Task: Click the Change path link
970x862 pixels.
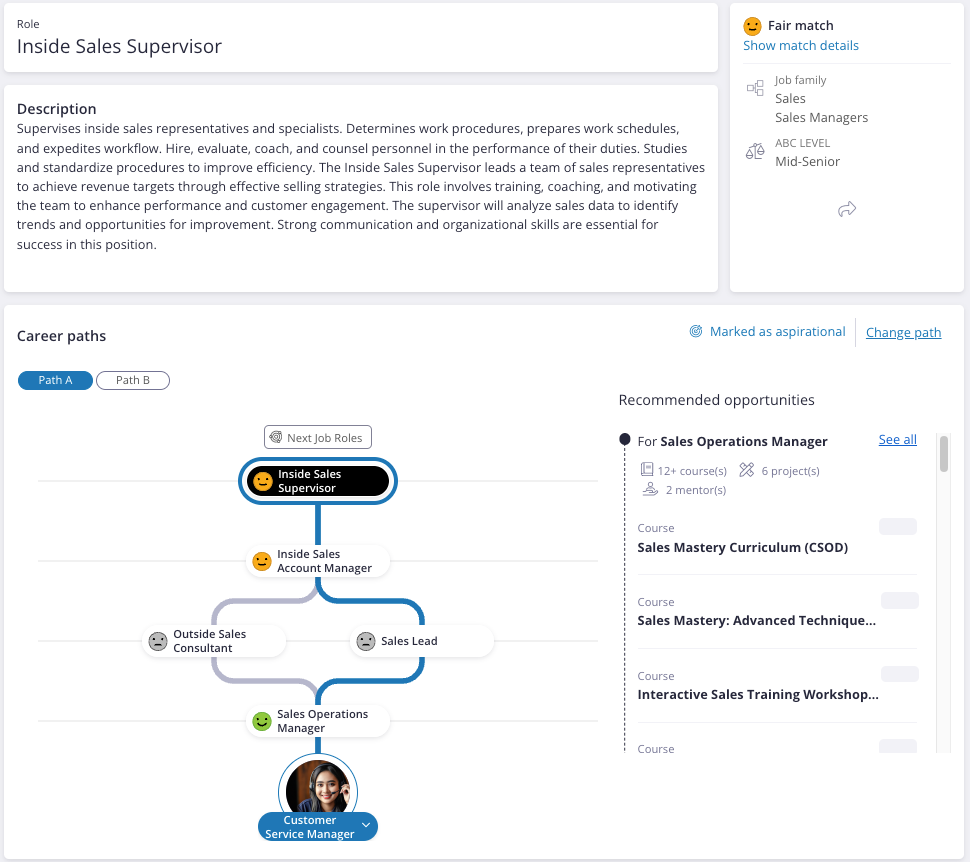Action: (903, 333)
